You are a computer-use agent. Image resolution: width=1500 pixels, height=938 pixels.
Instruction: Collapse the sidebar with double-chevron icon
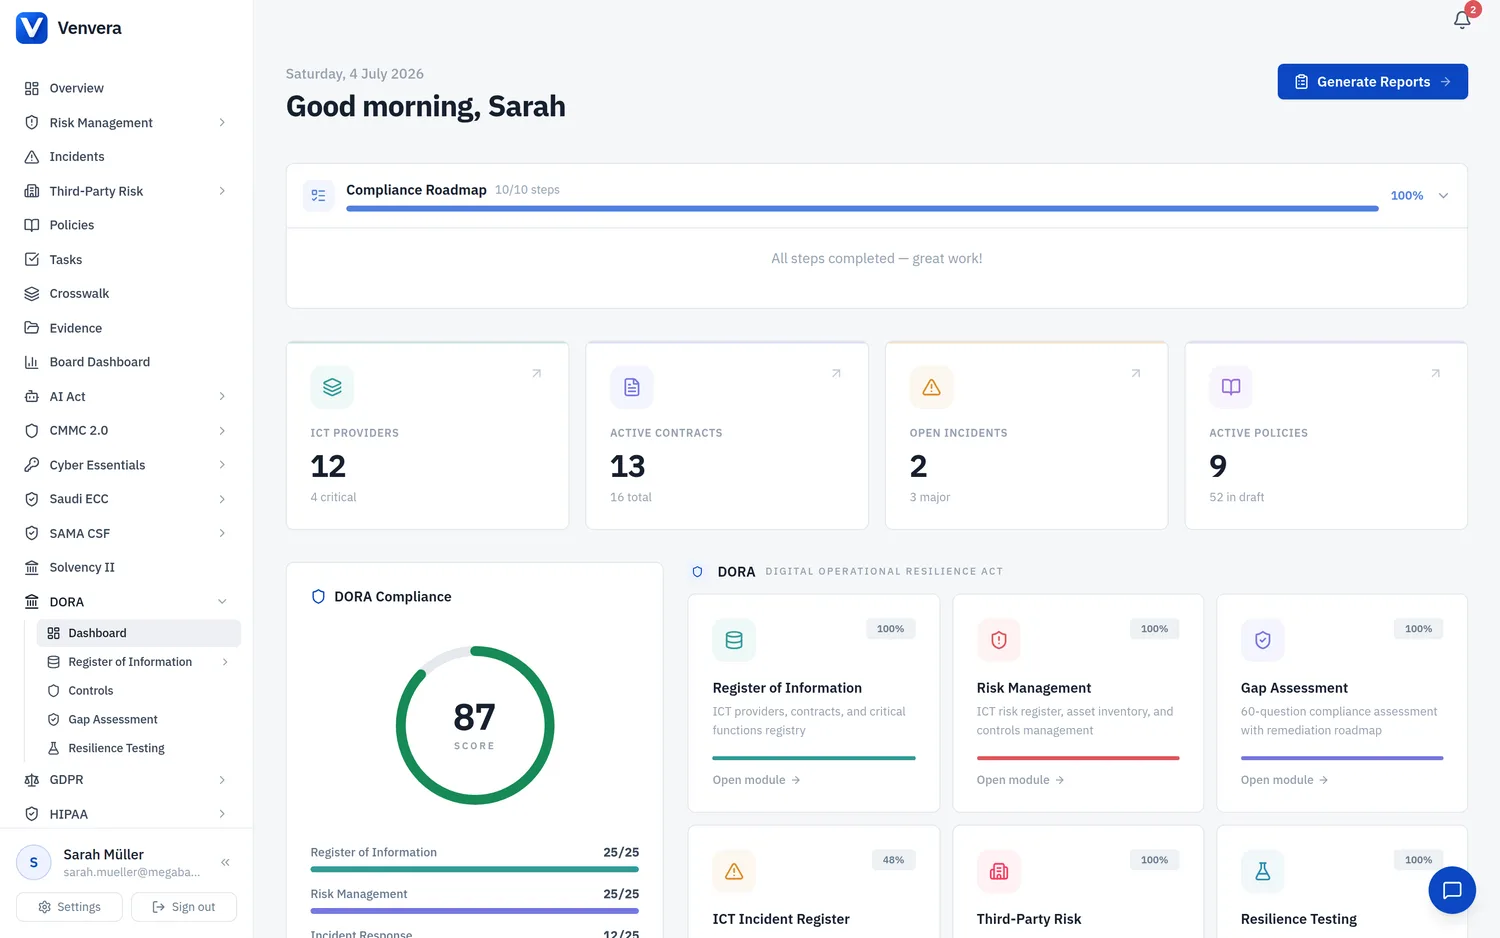(226, 862)
